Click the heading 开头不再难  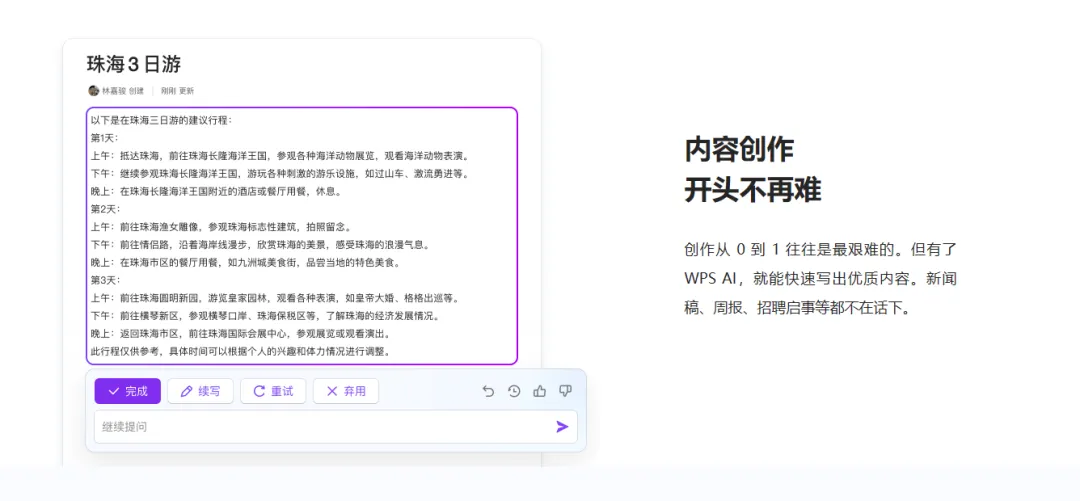tap(753, 190)
